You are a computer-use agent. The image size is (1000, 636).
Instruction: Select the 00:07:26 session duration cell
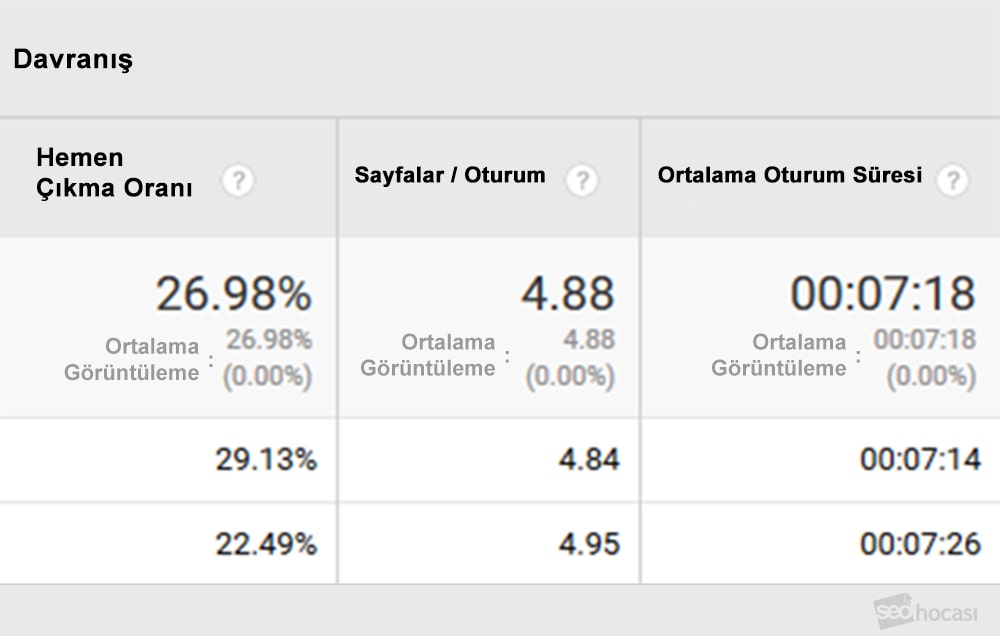click(920, 544)
